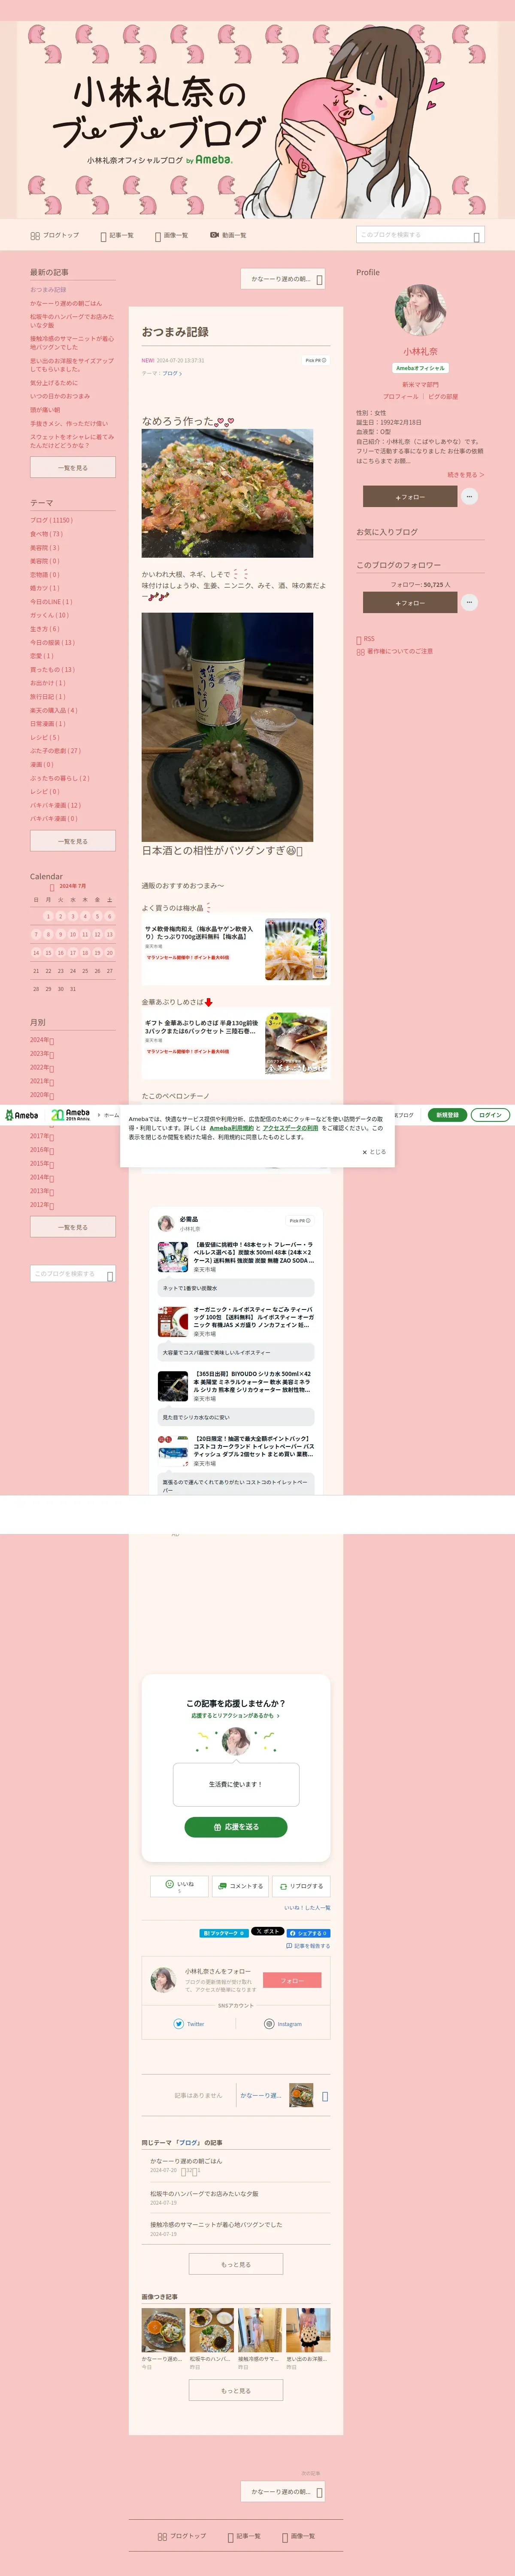Viewport: 515px width, 2576px height.
Task: Click 新規登録 button in floating bar
Action: (447, 1115)
